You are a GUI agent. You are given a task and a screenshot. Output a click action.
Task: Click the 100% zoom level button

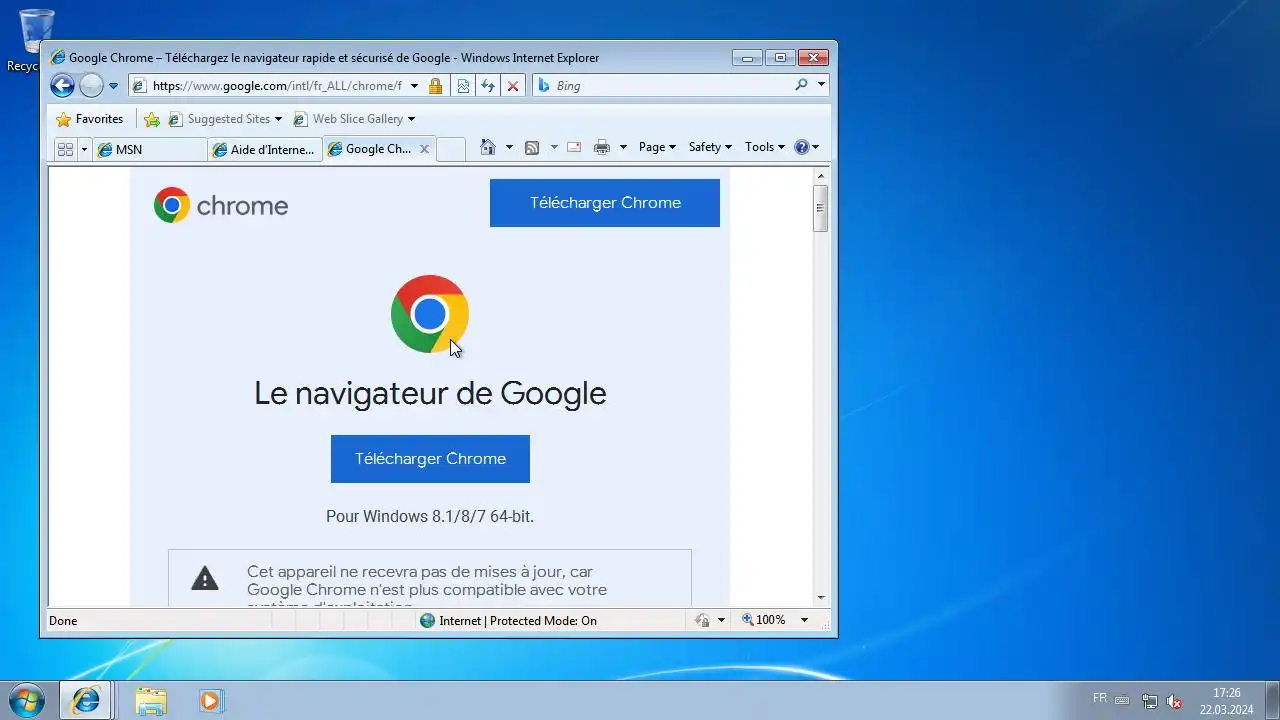click(x=764, y=620)
